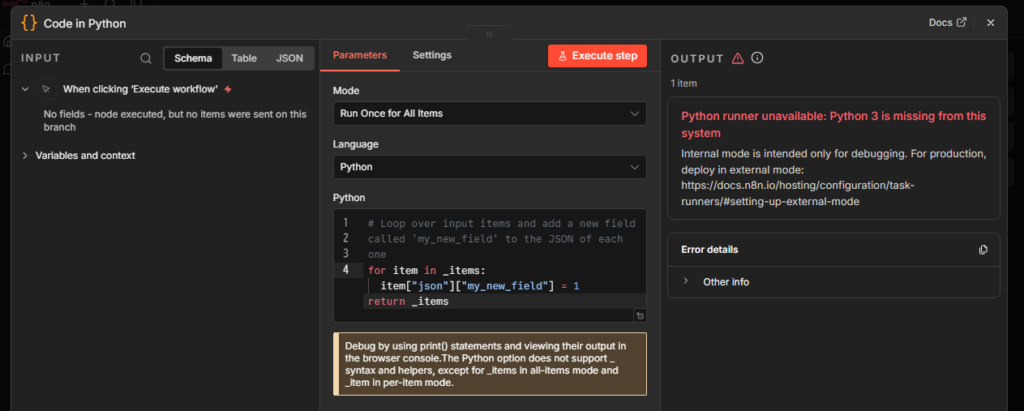Click the trigger cursor icon in input
Image resolution: width=1024 pixels, height=411 pixels.
point(46,89)
